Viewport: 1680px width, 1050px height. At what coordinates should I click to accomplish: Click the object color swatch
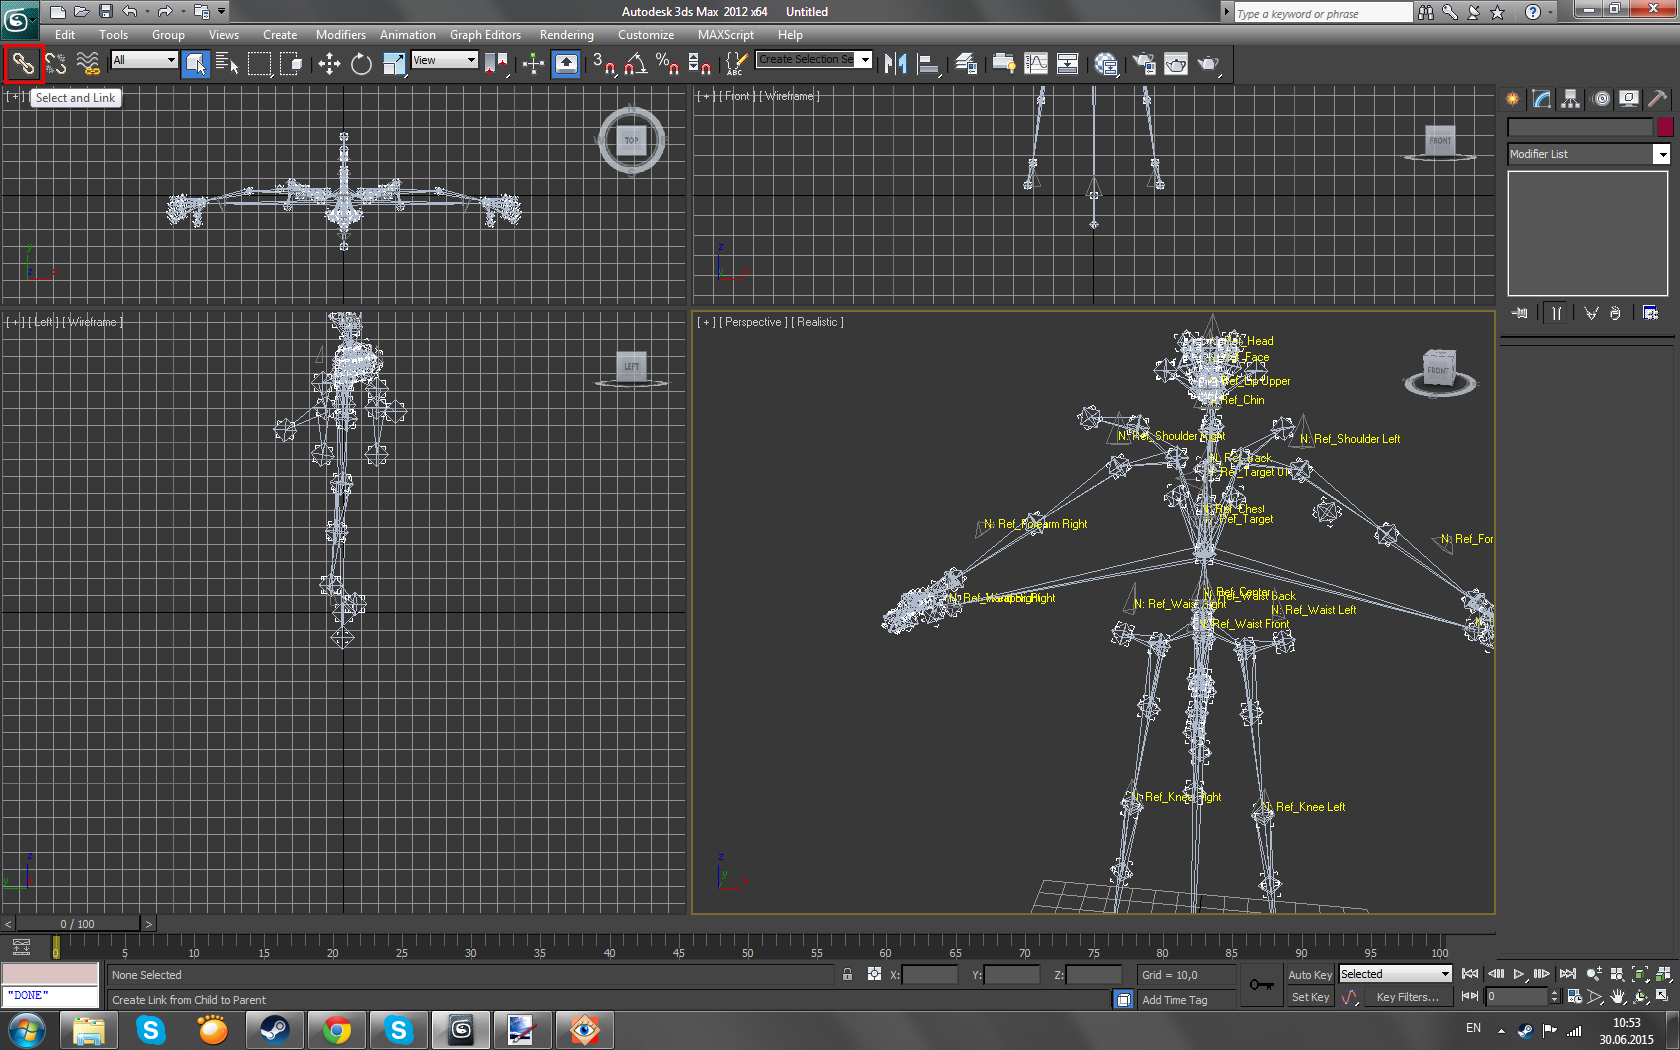[x=1665, y=127]
